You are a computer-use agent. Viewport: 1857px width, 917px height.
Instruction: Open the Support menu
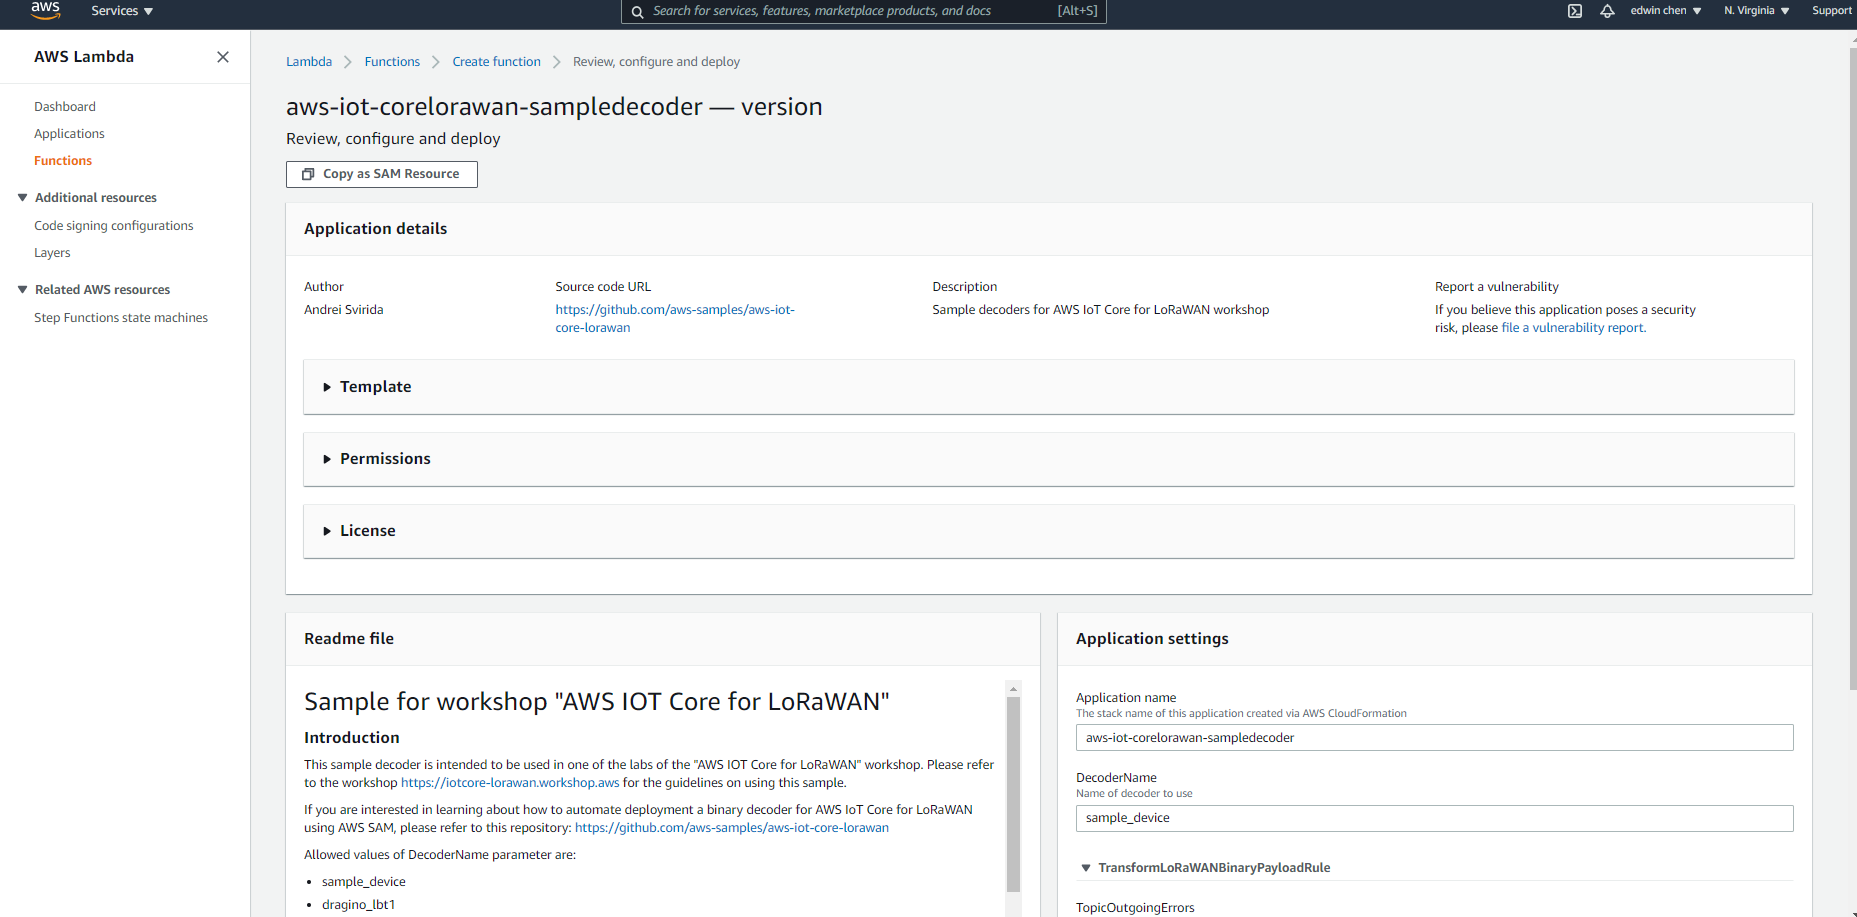(1832, 11)
